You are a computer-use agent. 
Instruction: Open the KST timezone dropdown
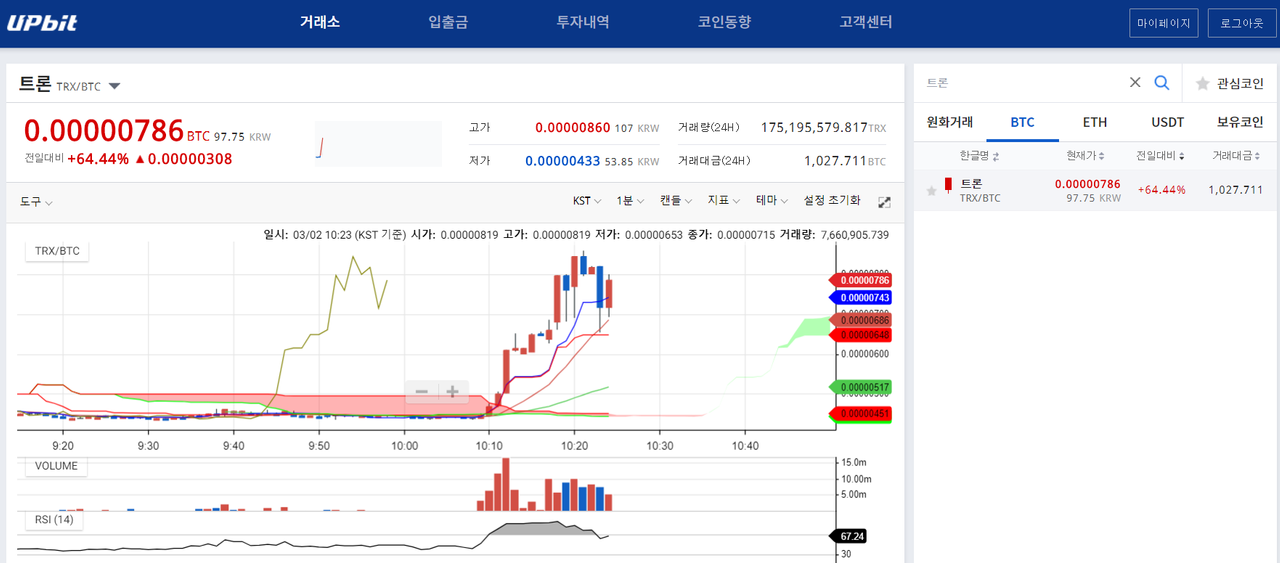click(587, 201)
